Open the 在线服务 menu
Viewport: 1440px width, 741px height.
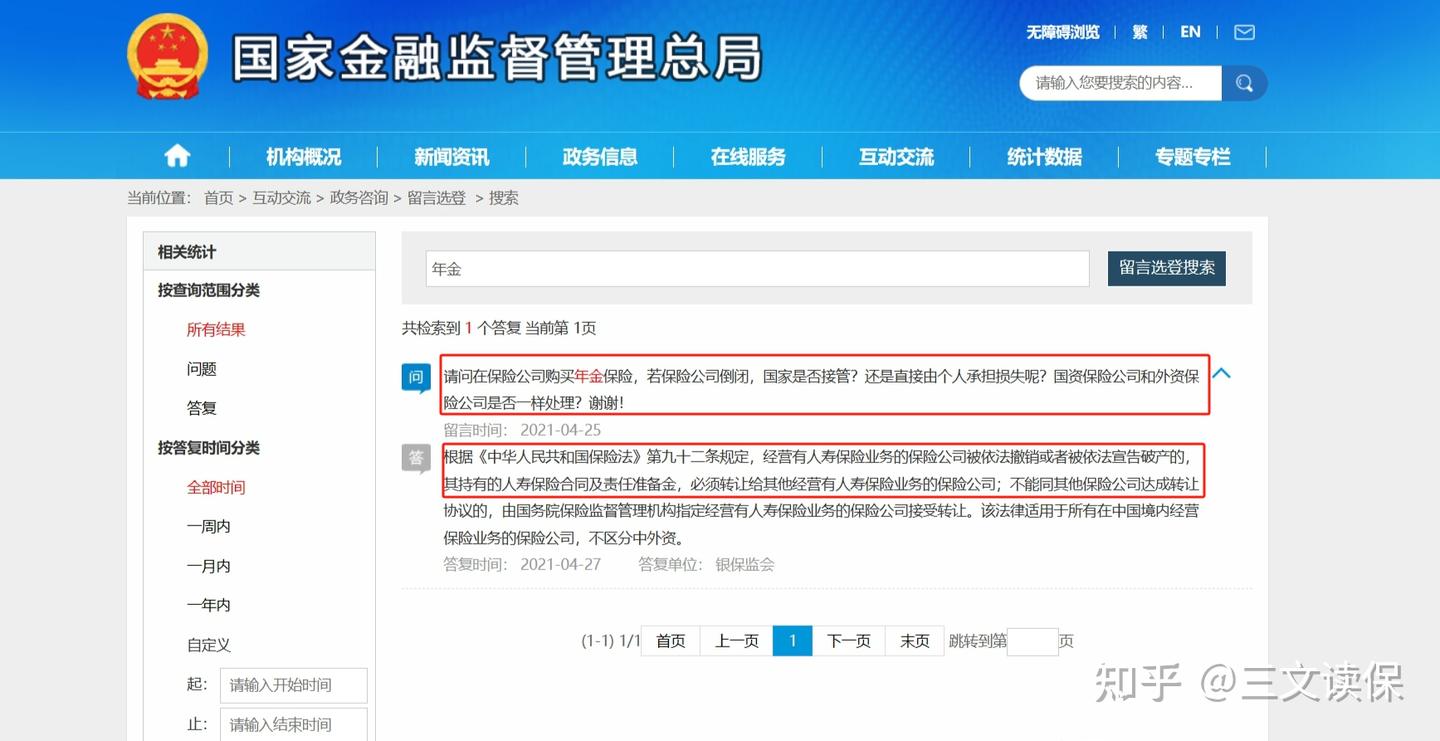click(748, 157)
